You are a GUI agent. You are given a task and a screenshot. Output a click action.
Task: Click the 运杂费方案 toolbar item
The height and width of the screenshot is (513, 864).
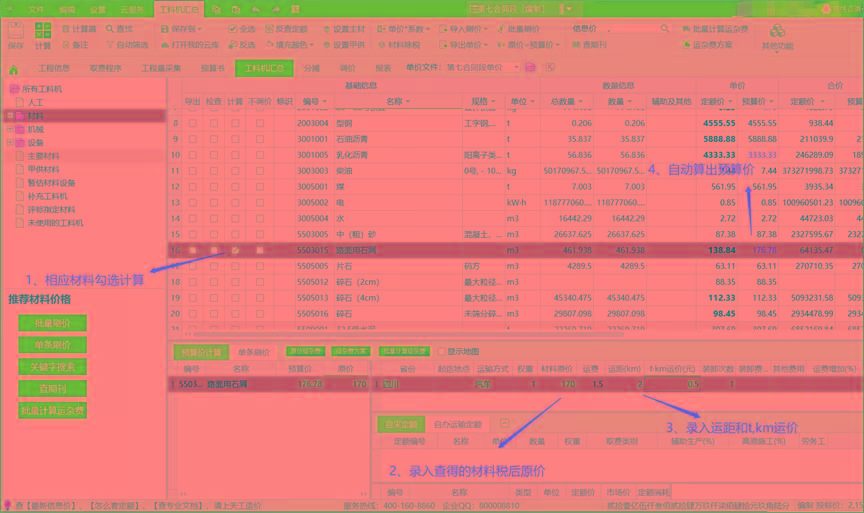(708, 45)
